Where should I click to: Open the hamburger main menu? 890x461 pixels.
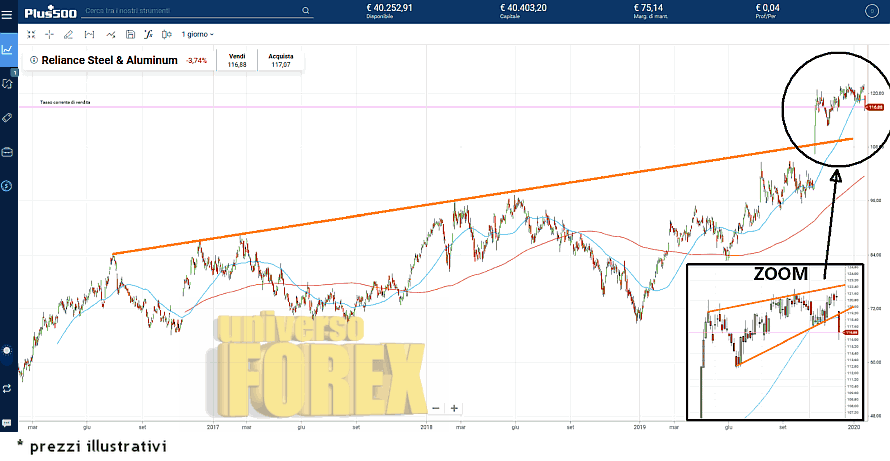tap(8, 12)
